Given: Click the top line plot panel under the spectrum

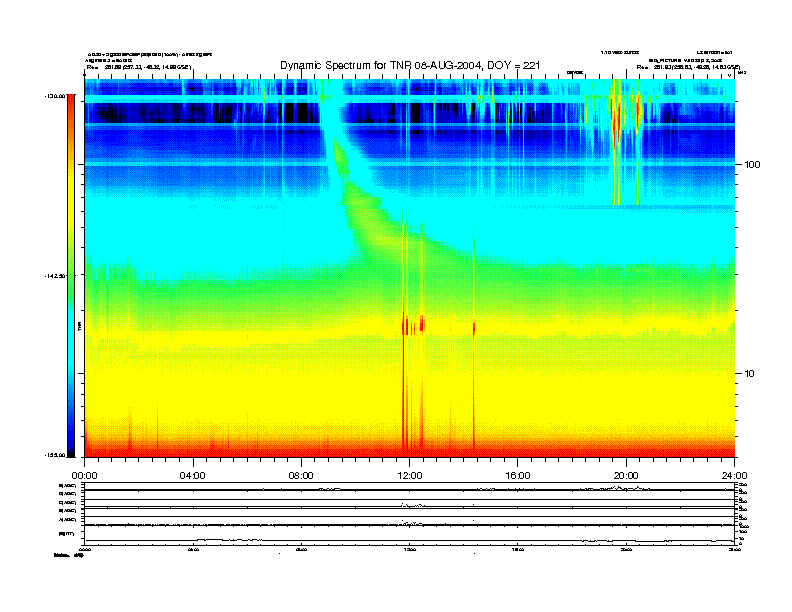Looking at the screenshot, I should click(x=410, y=487).
